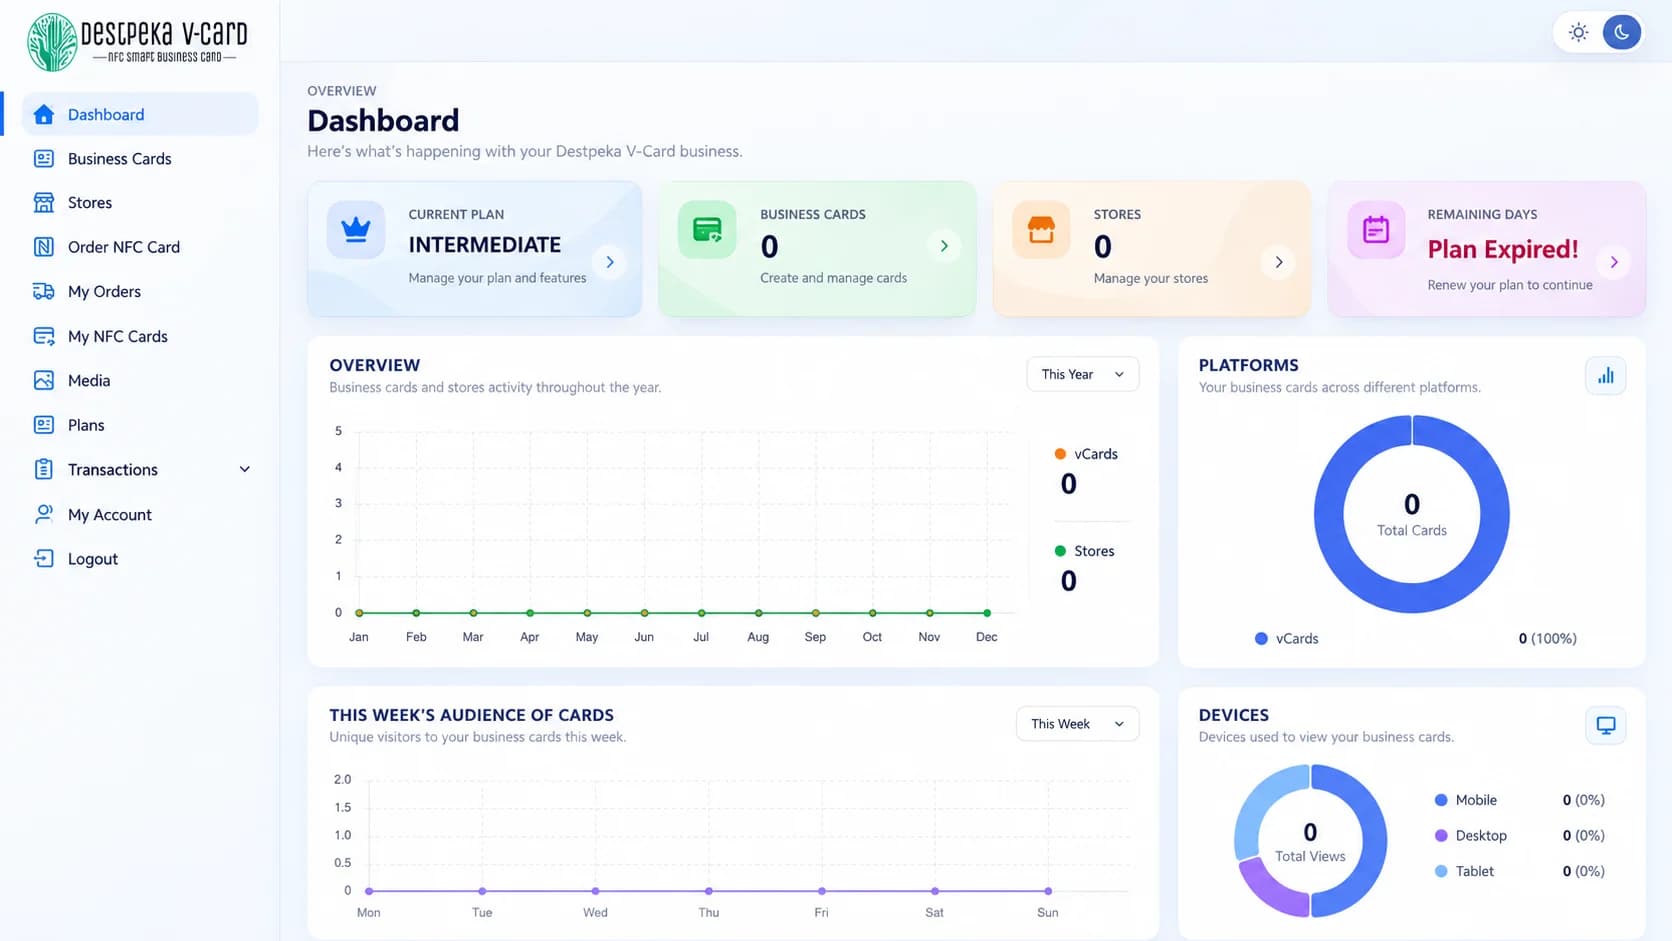Switch to dark mode with moon toggle
Image resolution: width=1672 pixels, height=941 pixels.
tap(1621, 32)
